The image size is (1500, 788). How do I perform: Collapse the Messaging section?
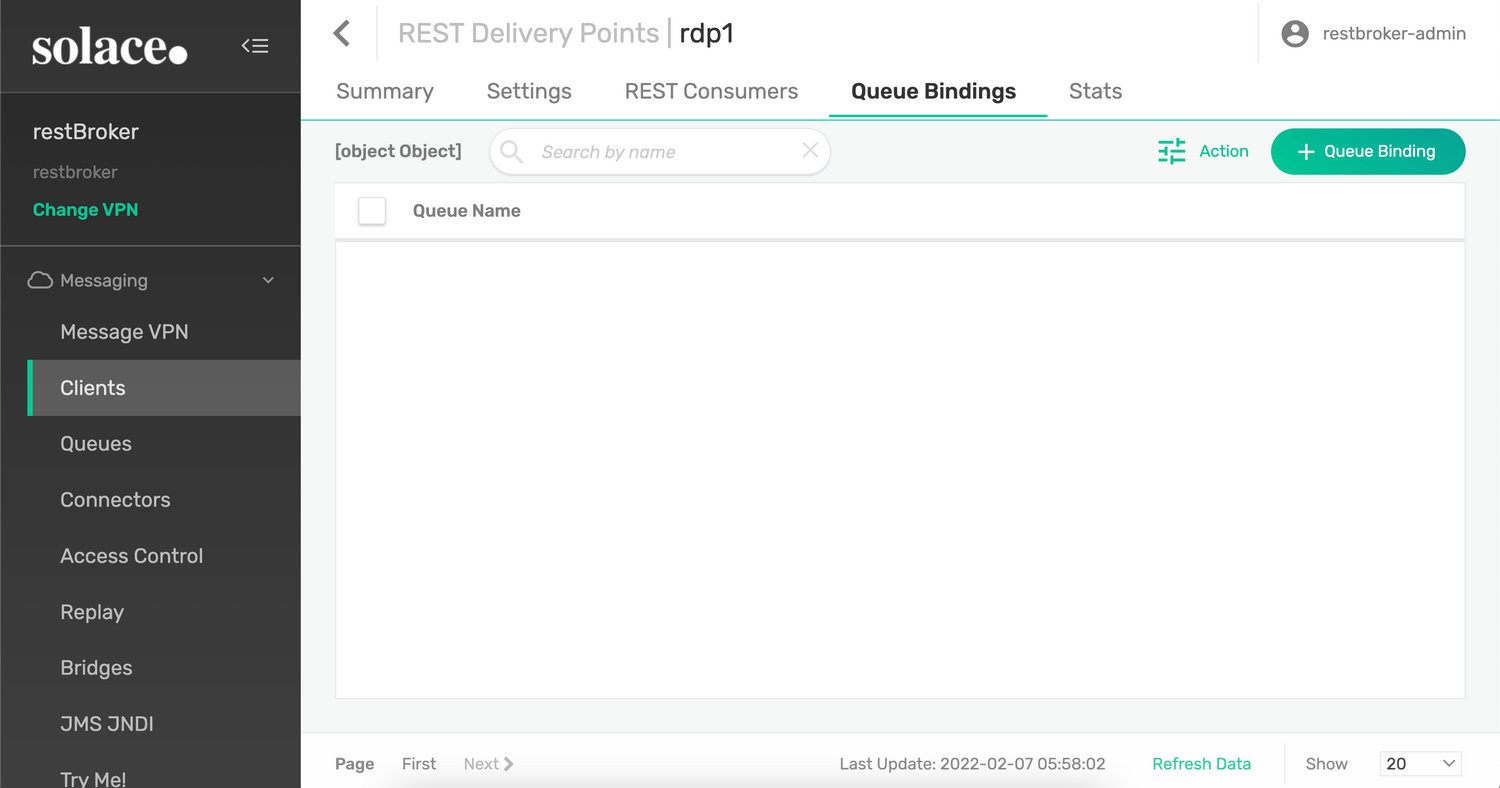point(267,280)
